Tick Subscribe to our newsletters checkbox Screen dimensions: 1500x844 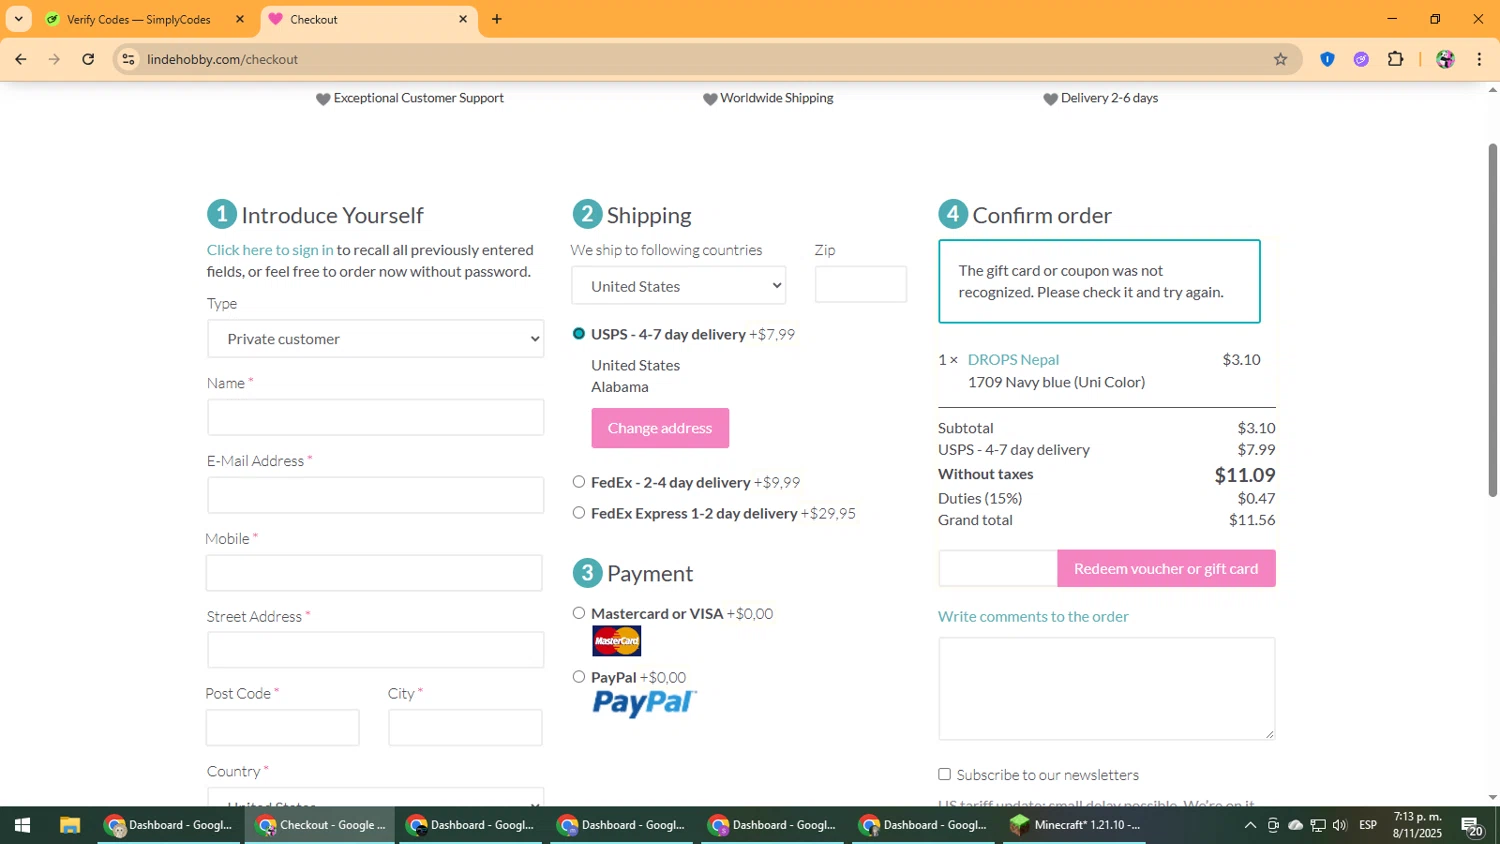point(944,774)
